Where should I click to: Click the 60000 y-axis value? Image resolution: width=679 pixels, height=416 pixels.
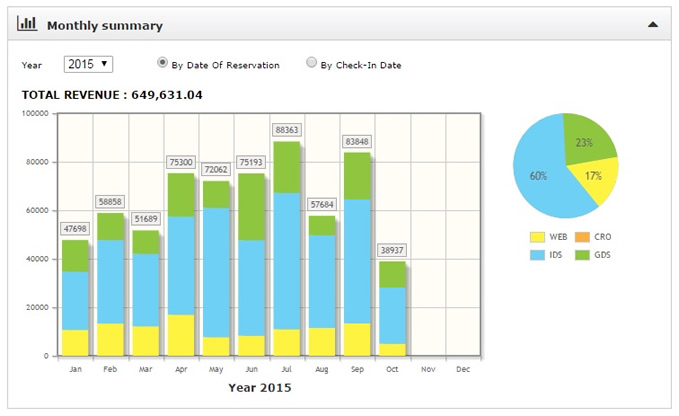tap(37, 210)
